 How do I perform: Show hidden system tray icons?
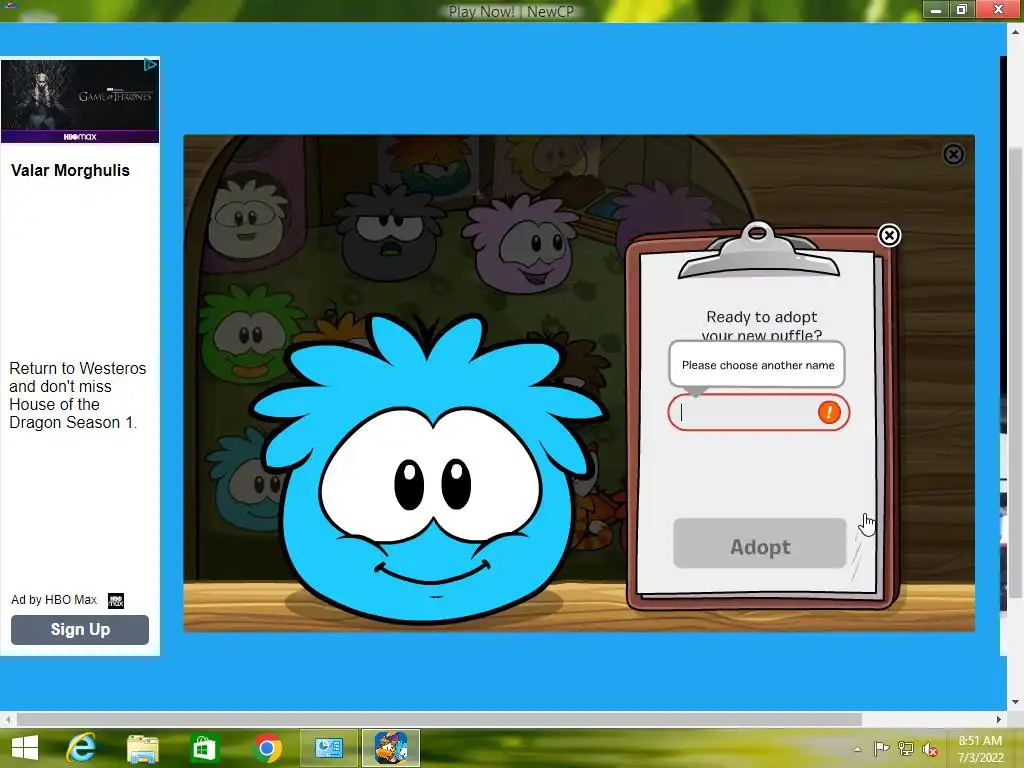tap(857, 749)
